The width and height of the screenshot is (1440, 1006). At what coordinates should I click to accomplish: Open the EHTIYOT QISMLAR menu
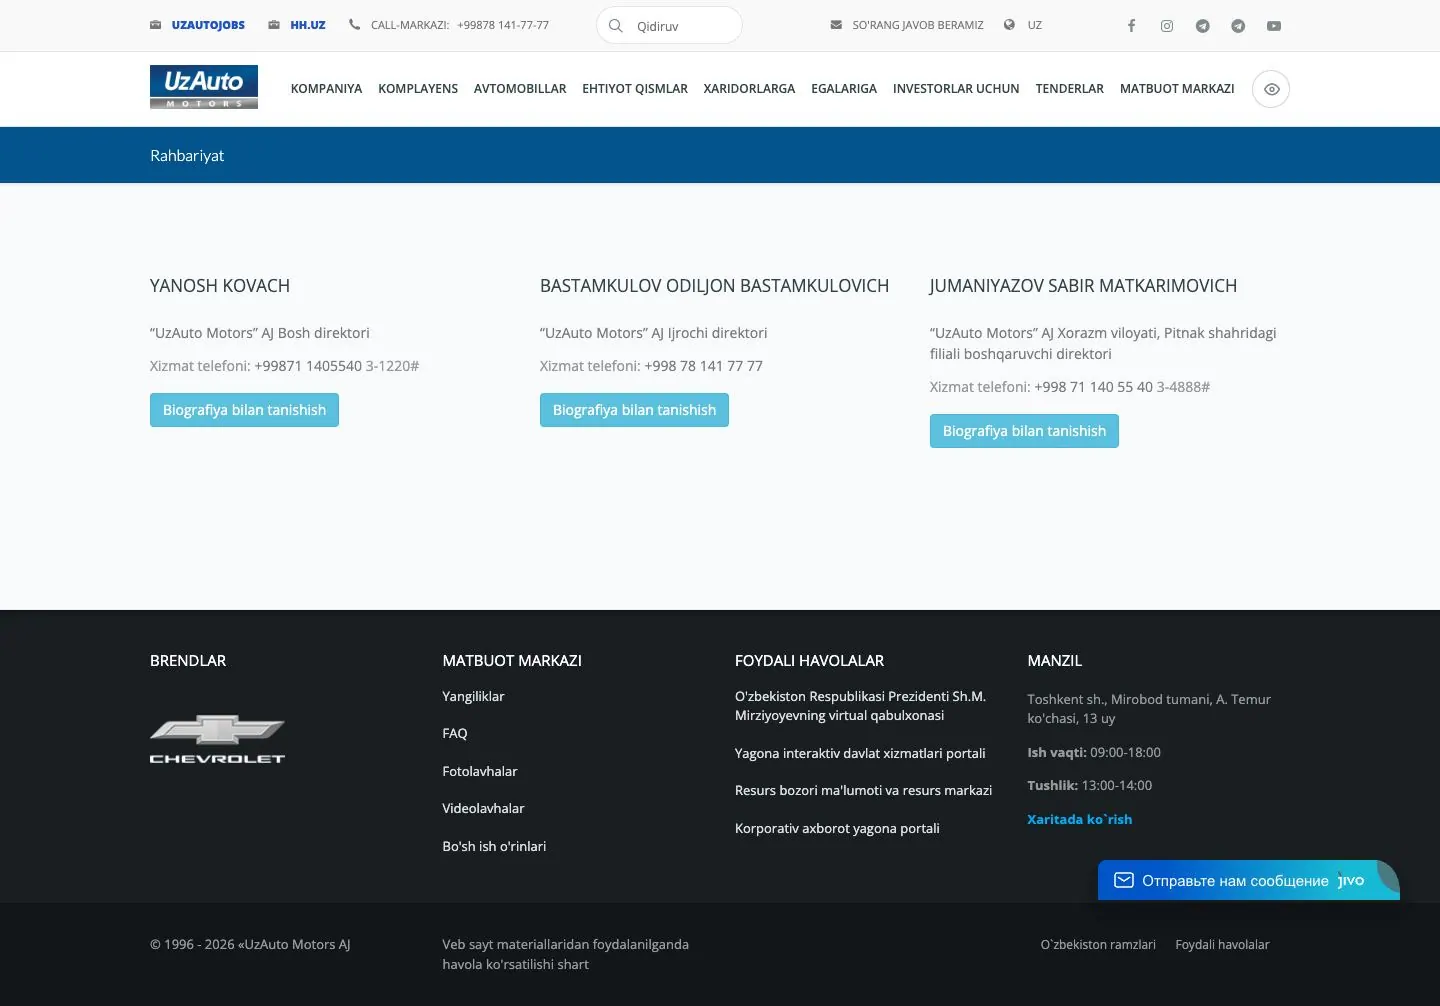[635, 89]
